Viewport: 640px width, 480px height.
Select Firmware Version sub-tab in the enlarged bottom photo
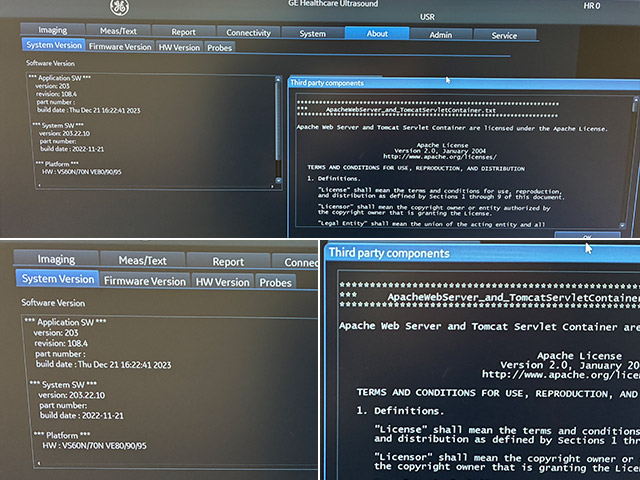pos(144,281)
